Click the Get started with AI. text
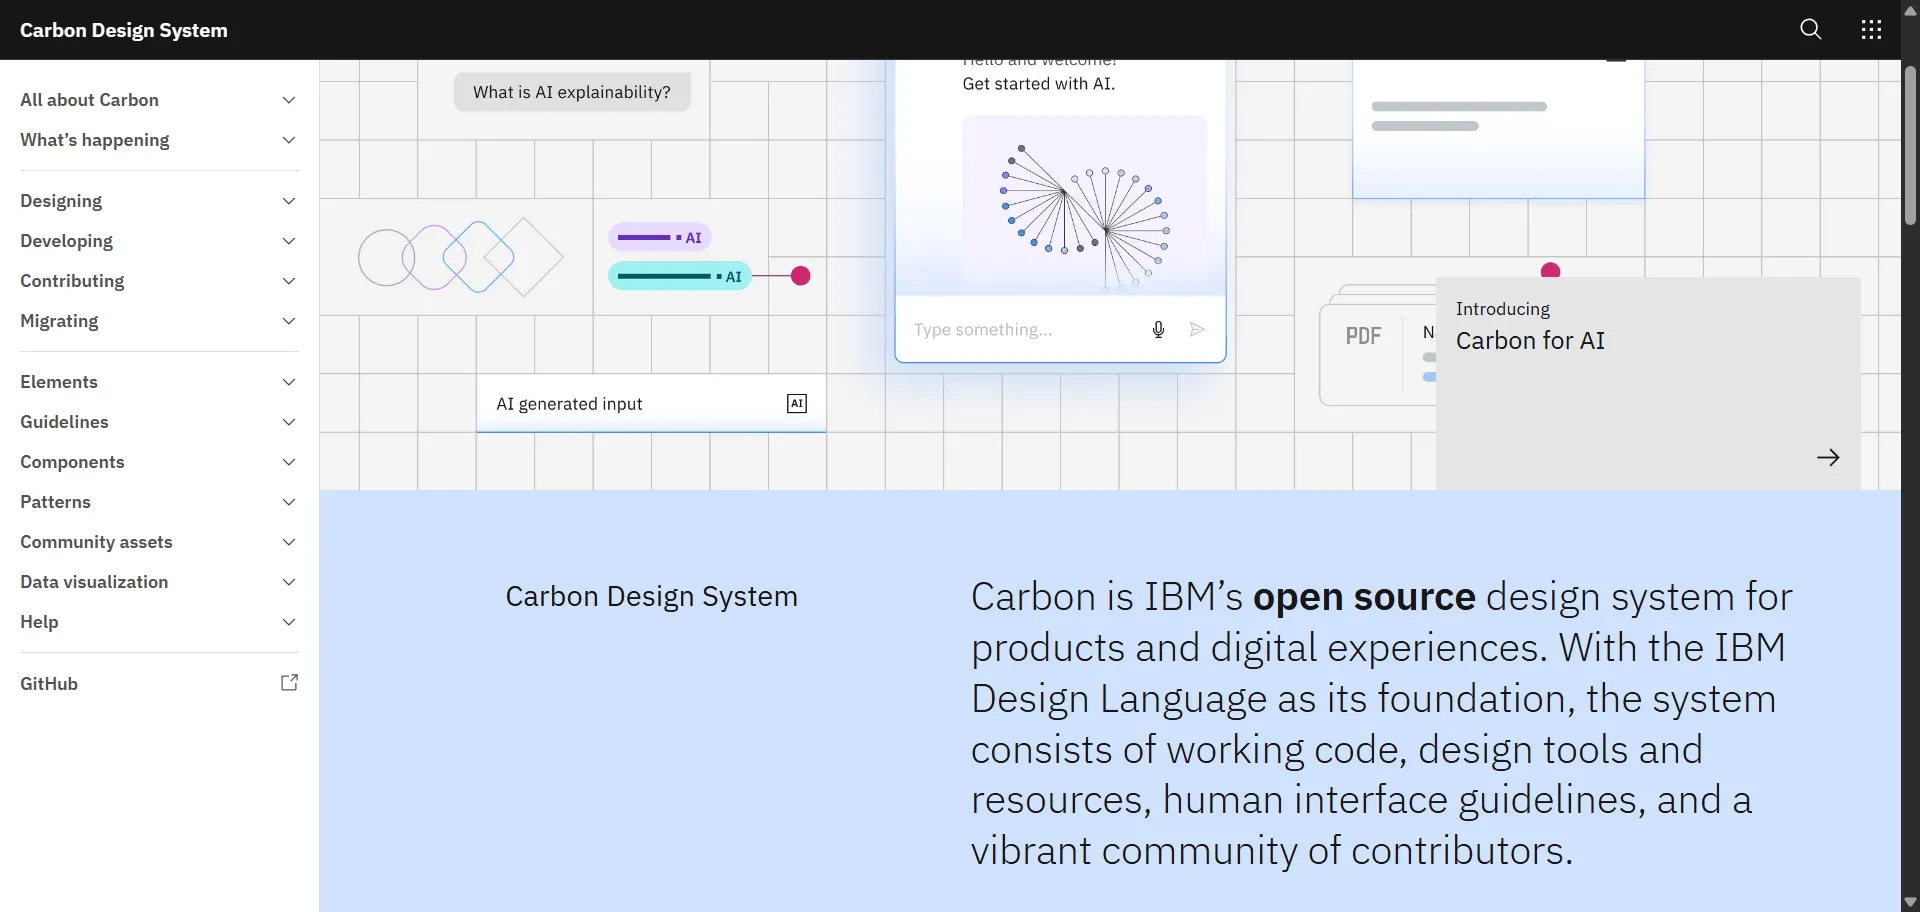The image size is (1920, 912). pyautogui.click(x=1038, y=84)
